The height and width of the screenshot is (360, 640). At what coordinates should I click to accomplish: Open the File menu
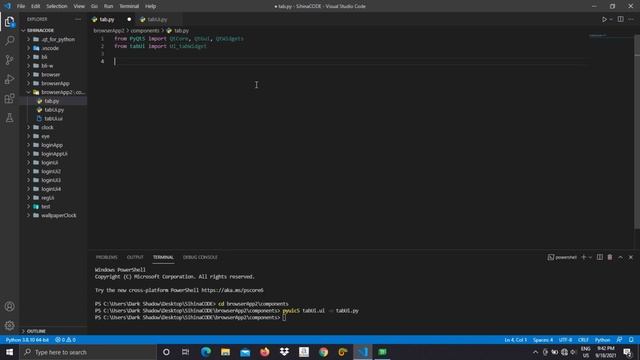click(21, 6)
